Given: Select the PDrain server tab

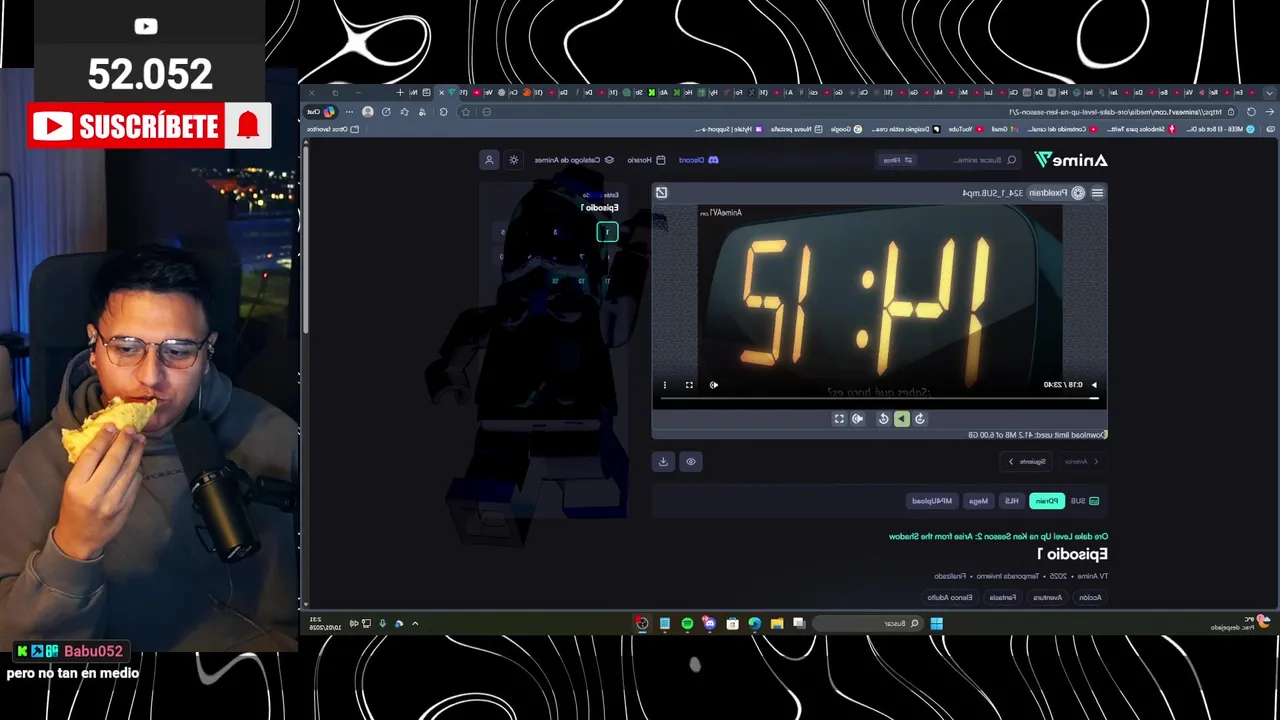Looking at the screenshot, I should (x=1046, y=501).
